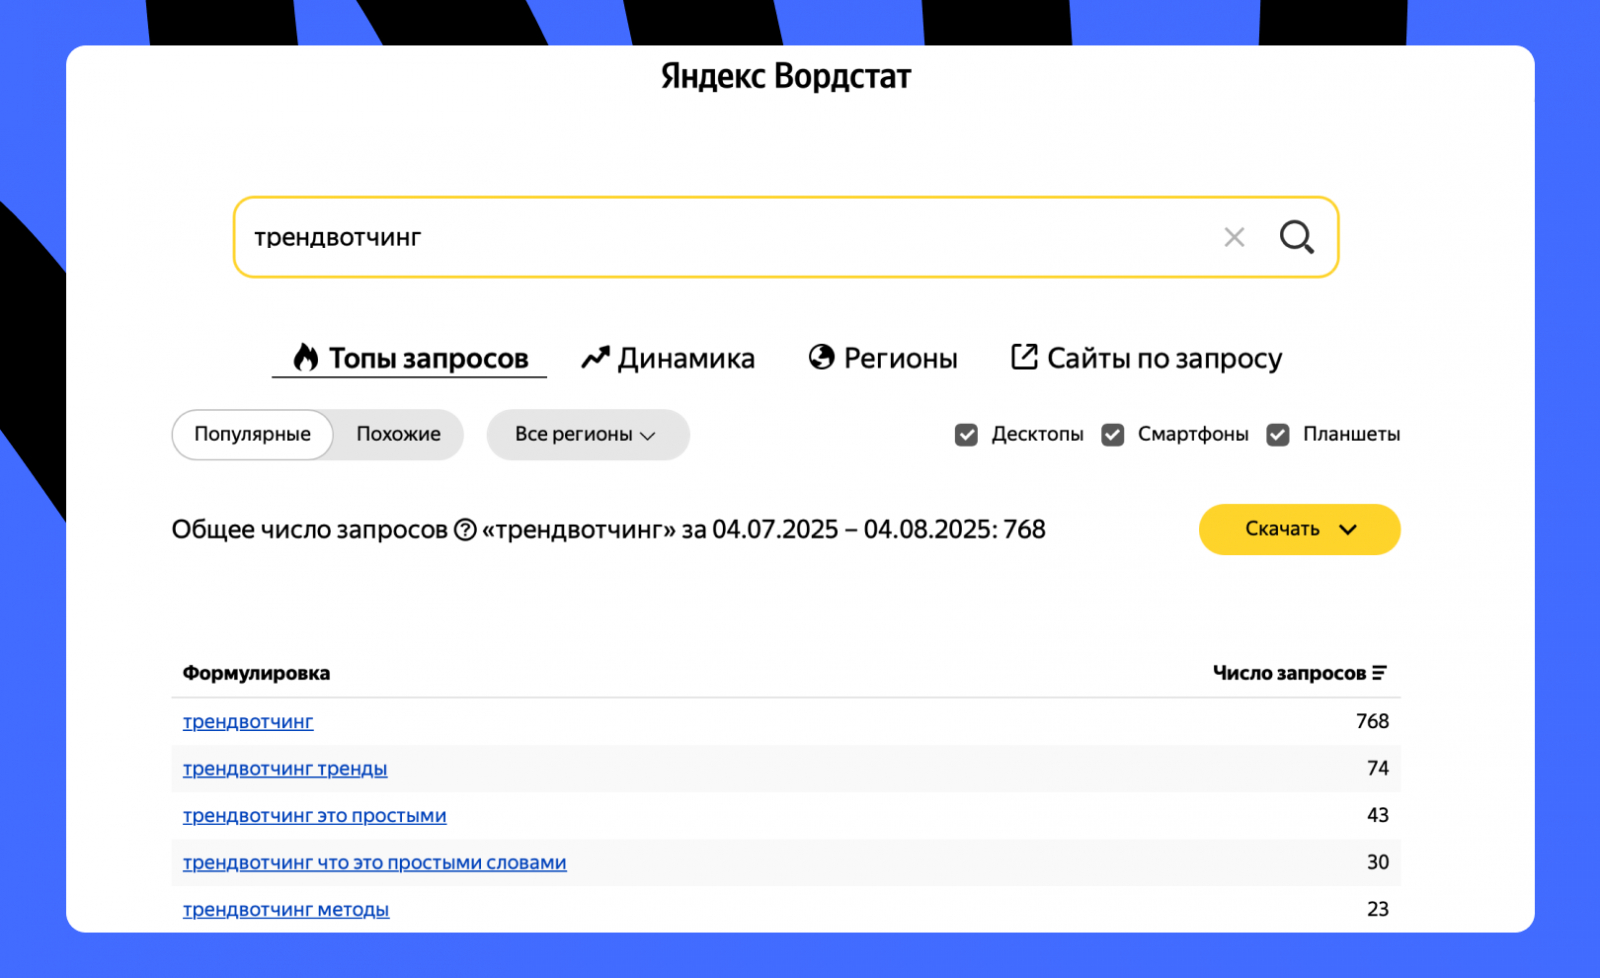Click the Яндекс Вордстат title
Viewport: 1600px width, 978px height.
coord(786,77)
